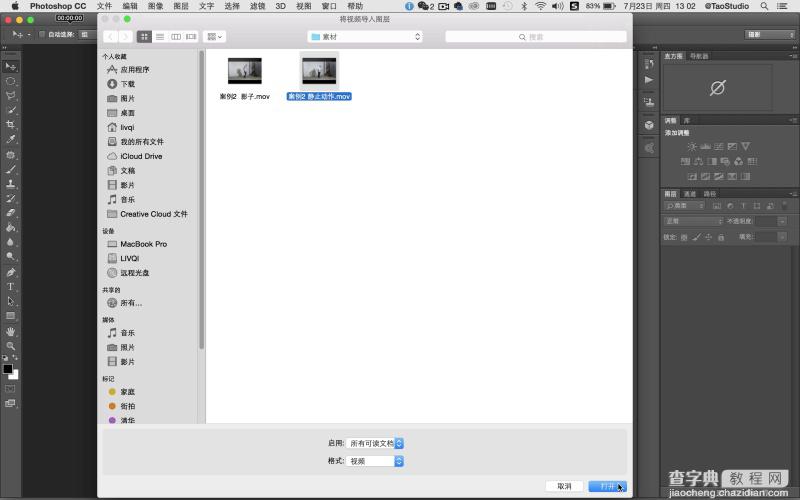Open the opacity slider dropdown arrow
Screen dimensions: 800x500
click(x=782, y=221)
